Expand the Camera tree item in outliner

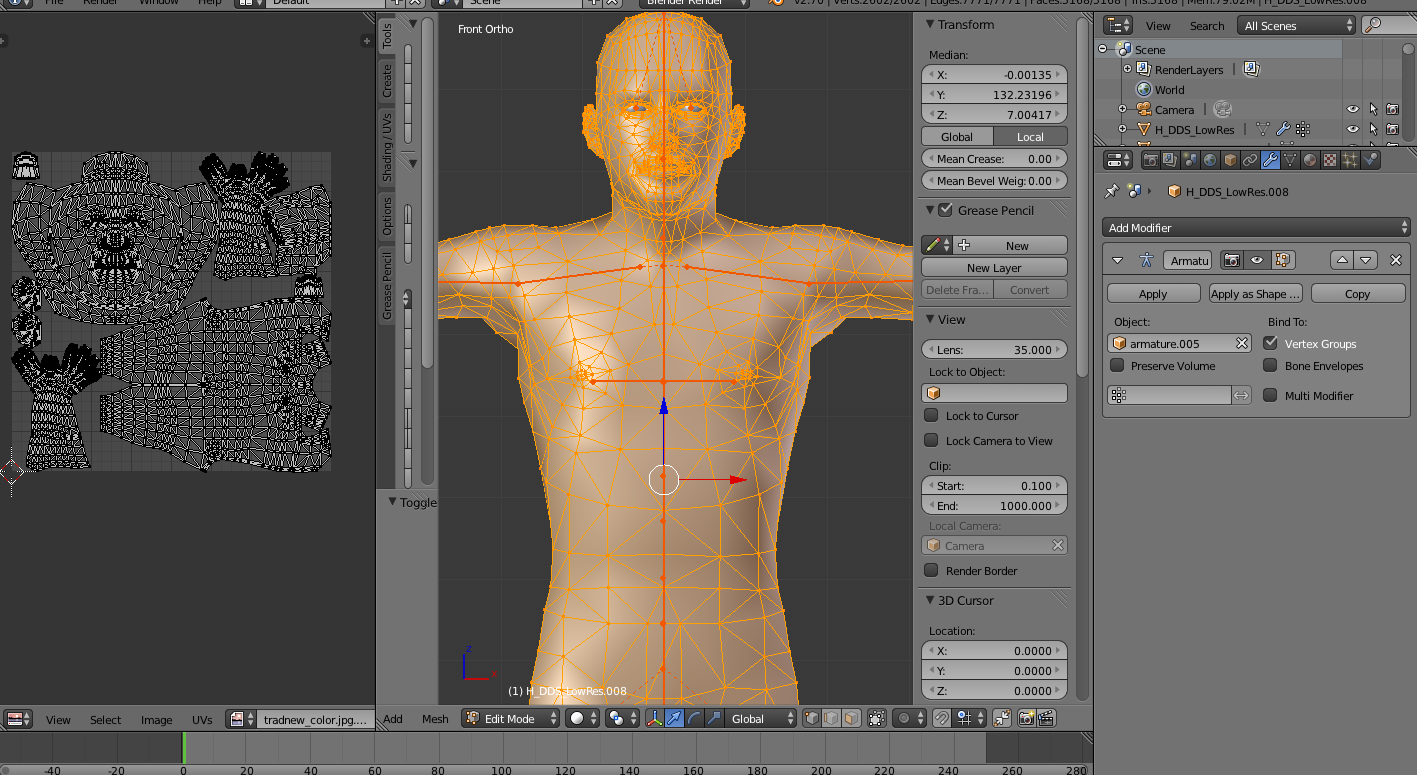pos(1122,109)
